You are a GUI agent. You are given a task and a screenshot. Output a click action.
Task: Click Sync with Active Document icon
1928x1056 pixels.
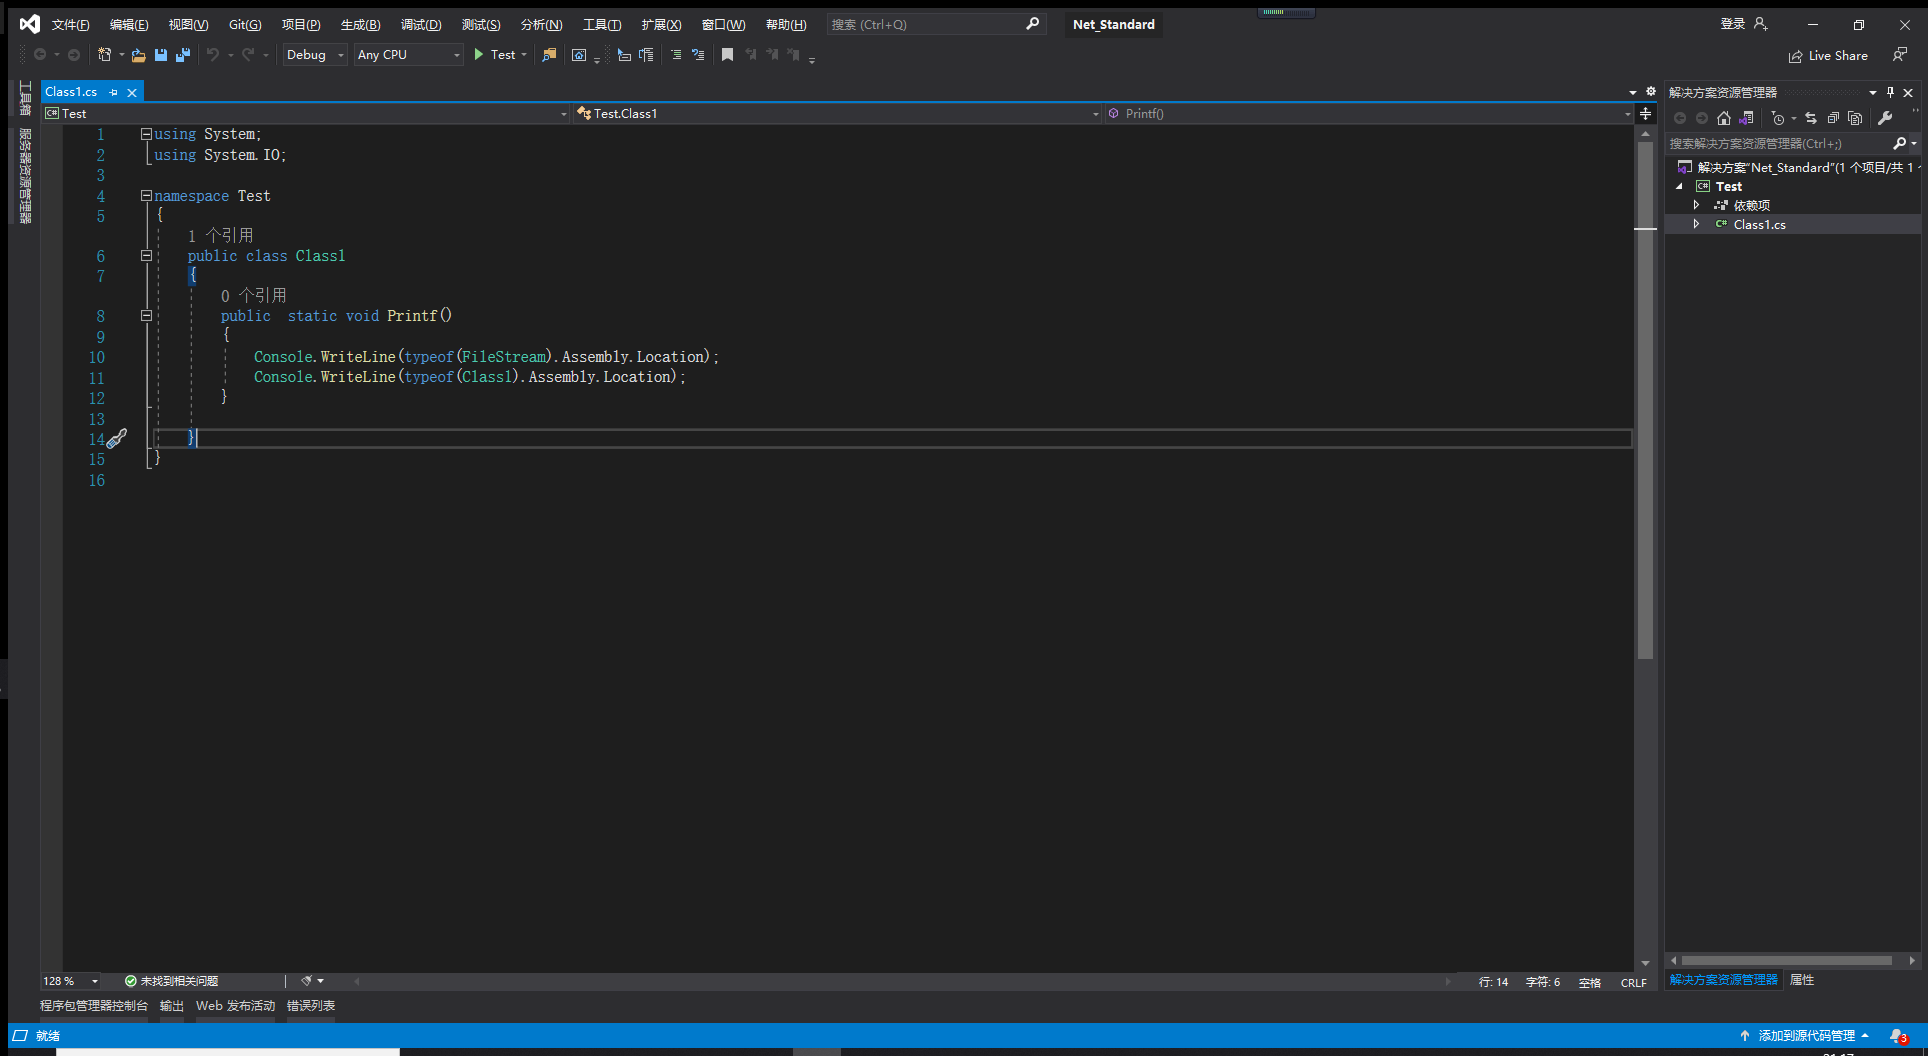[x=1811, y=118]
